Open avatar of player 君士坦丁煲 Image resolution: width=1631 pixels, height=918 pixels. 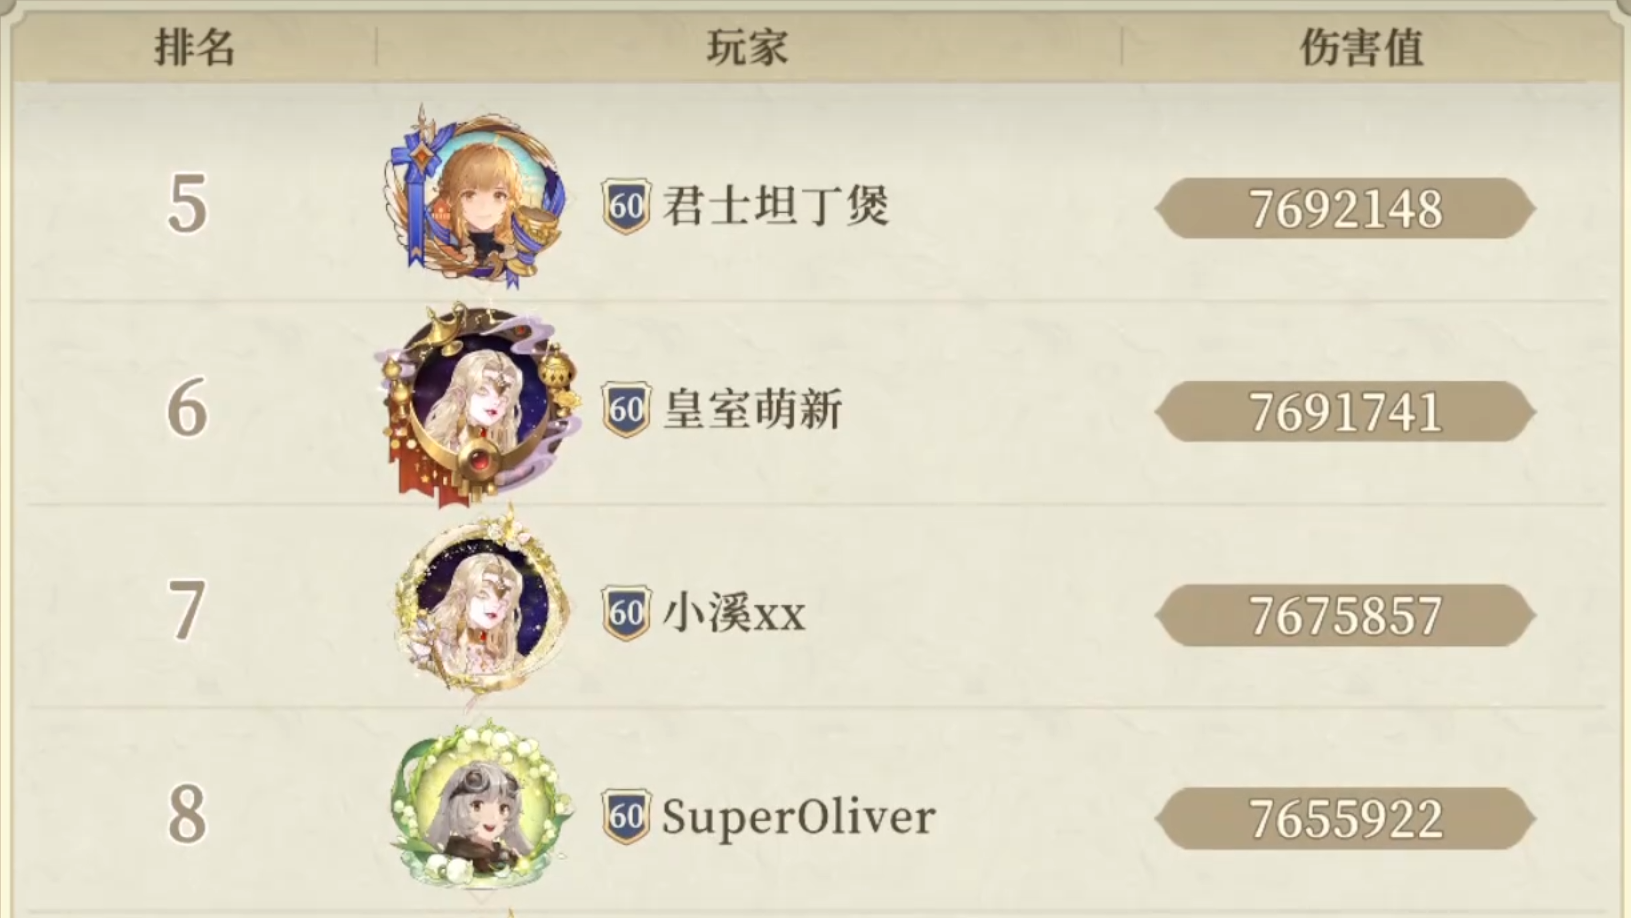click(477, 198)
